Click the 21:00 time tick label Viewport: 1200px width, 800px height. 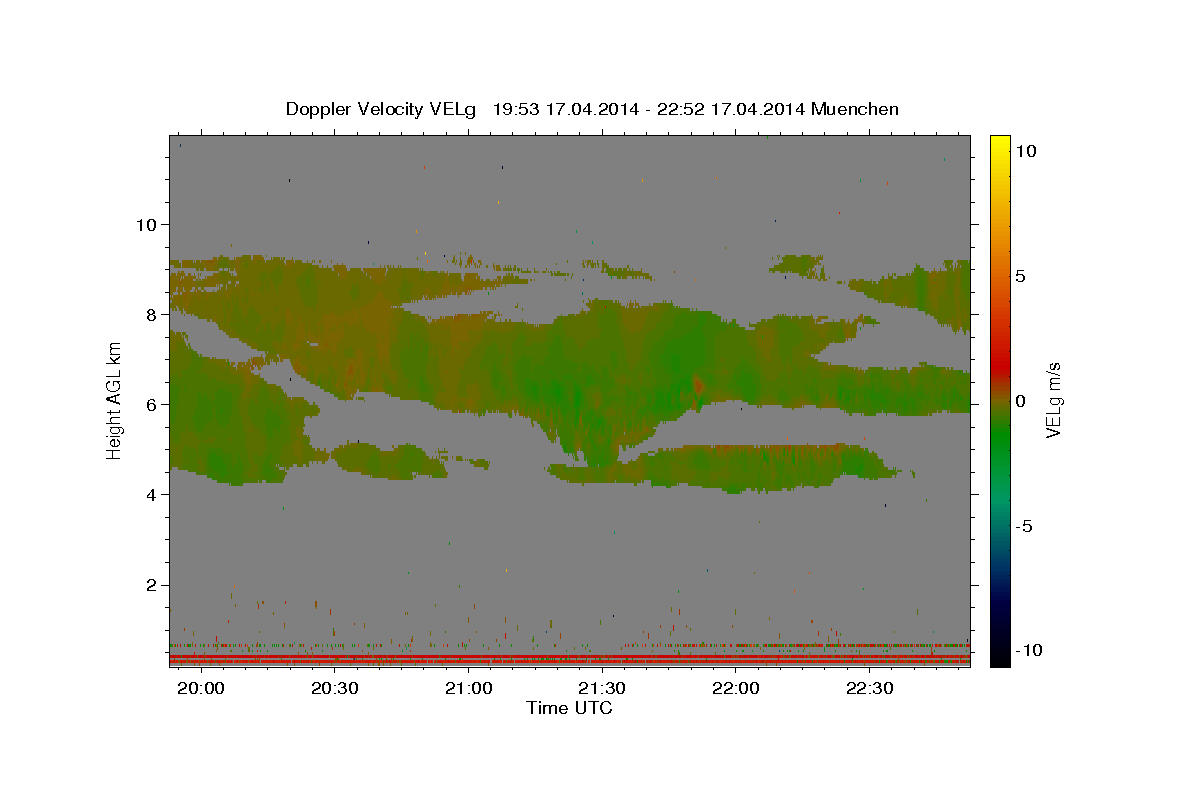[x=468, y=689]
